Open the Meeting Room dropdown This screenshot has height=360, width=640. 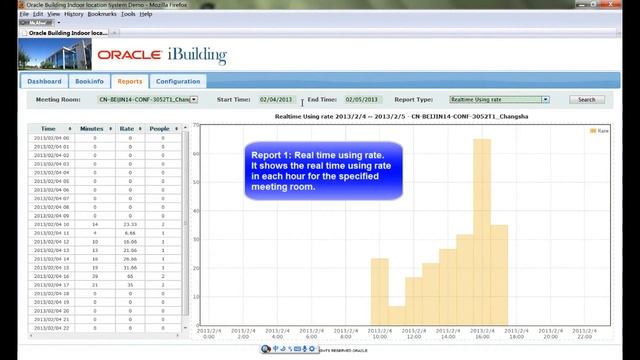pyautogui.click(x=194, y=99)
